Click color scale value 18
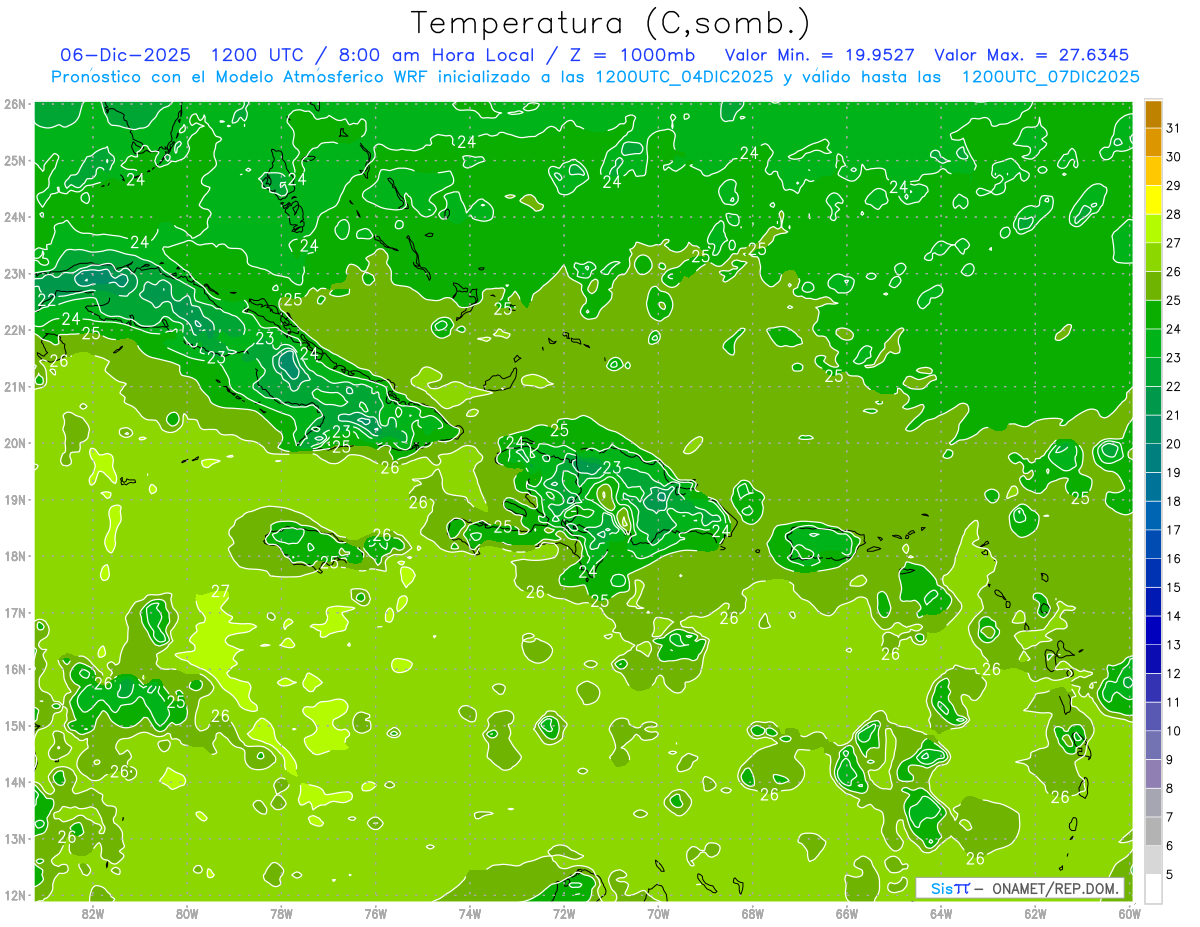This screenshot has width=1200, height=927. (x=1173, y=501)
